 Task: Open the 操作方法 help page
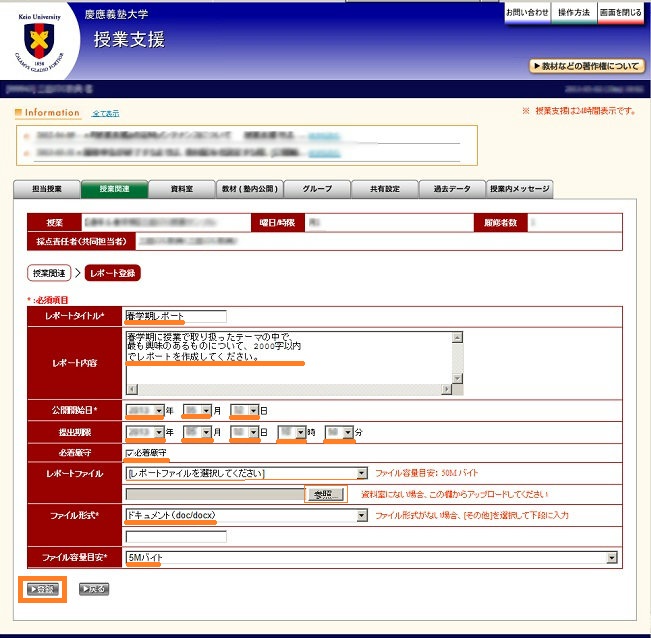(x=574, y=12)
